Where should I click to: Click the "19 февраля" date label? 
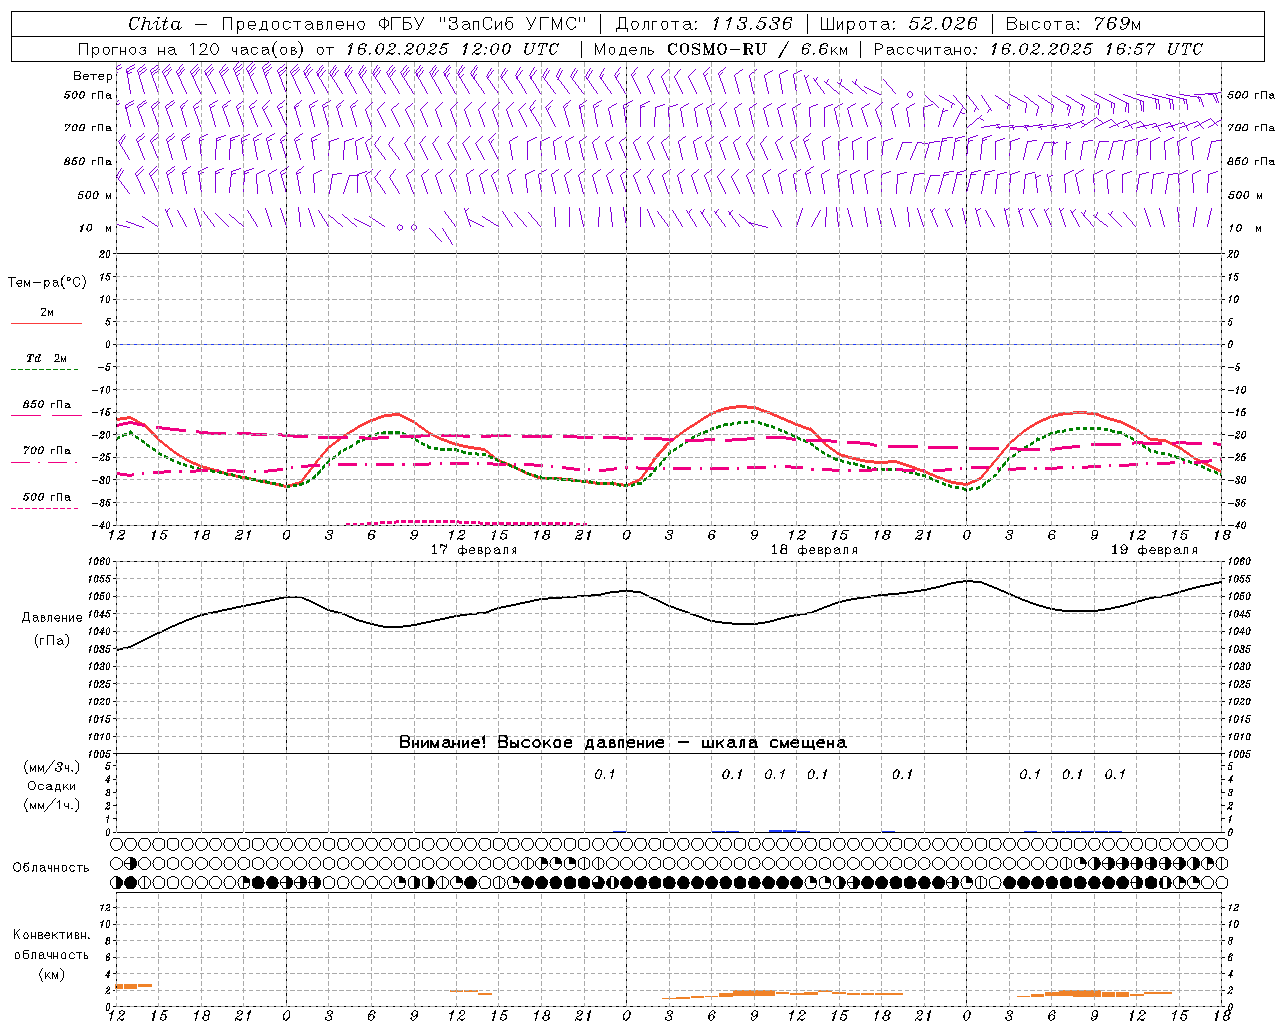[x=1154, y=550]
